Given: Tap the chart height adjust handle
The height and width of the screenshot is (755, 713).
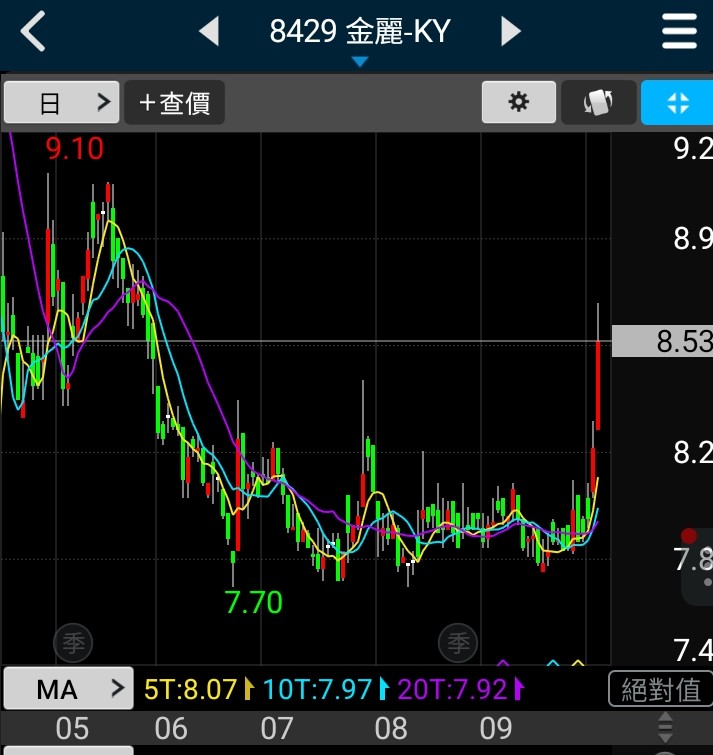Looking at the screenshot, I should coord(665,727).
